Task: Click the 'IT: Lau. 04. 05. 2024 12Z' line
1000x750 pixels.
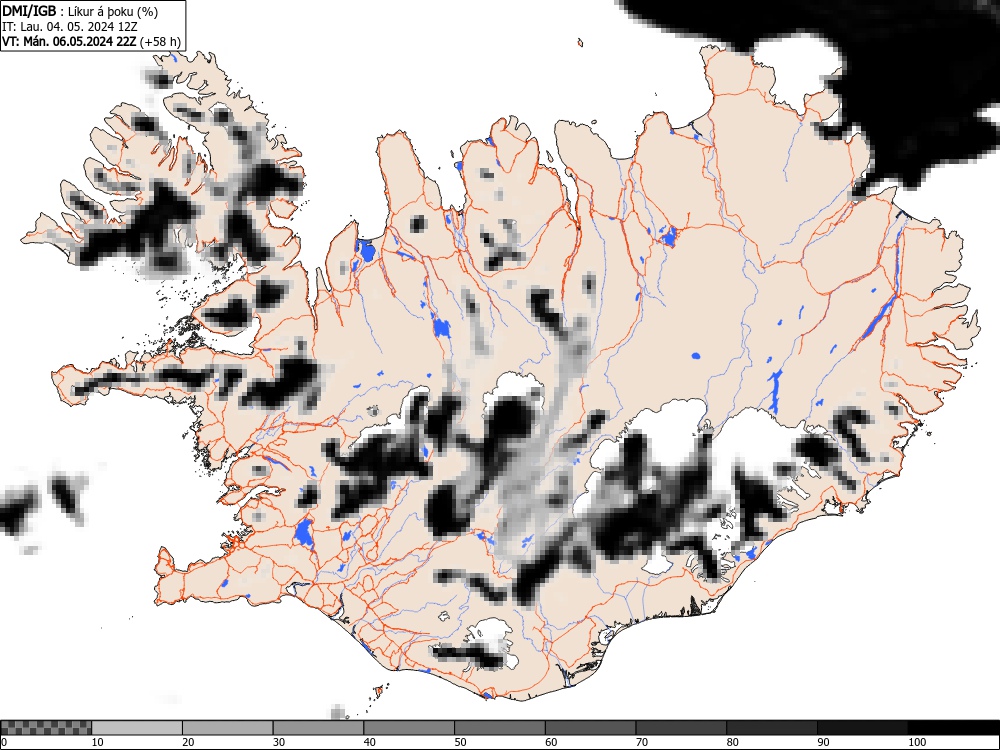Action: (70, 27)
